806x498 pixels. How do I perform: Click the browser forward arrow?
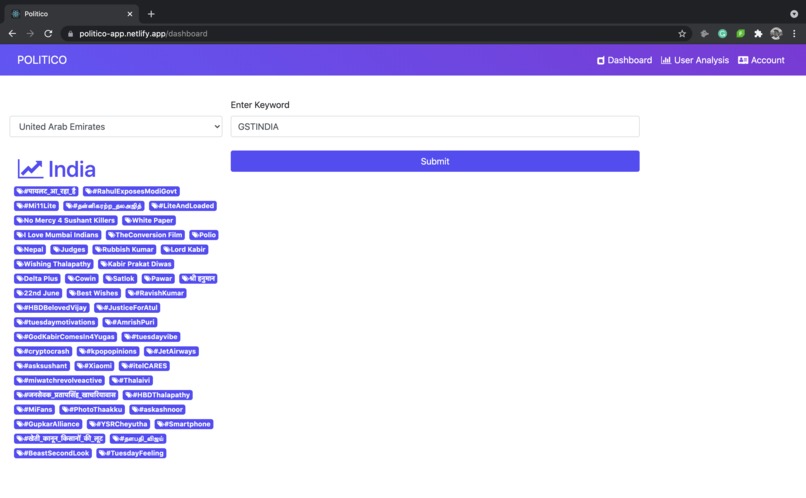coord(30,33)
